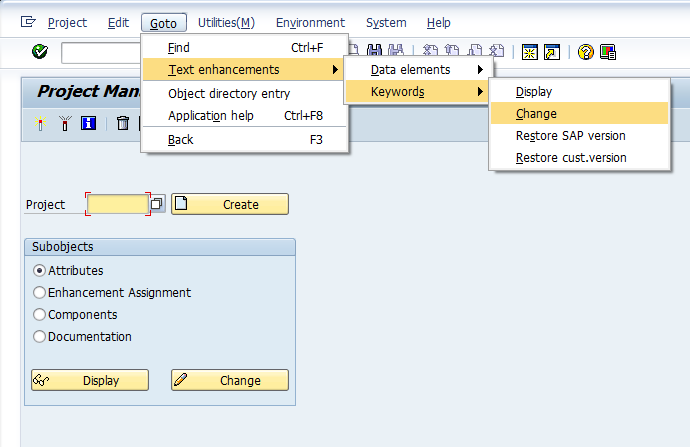
Task: Choose Application help menu entry
Action: click(x=245, y=115)
